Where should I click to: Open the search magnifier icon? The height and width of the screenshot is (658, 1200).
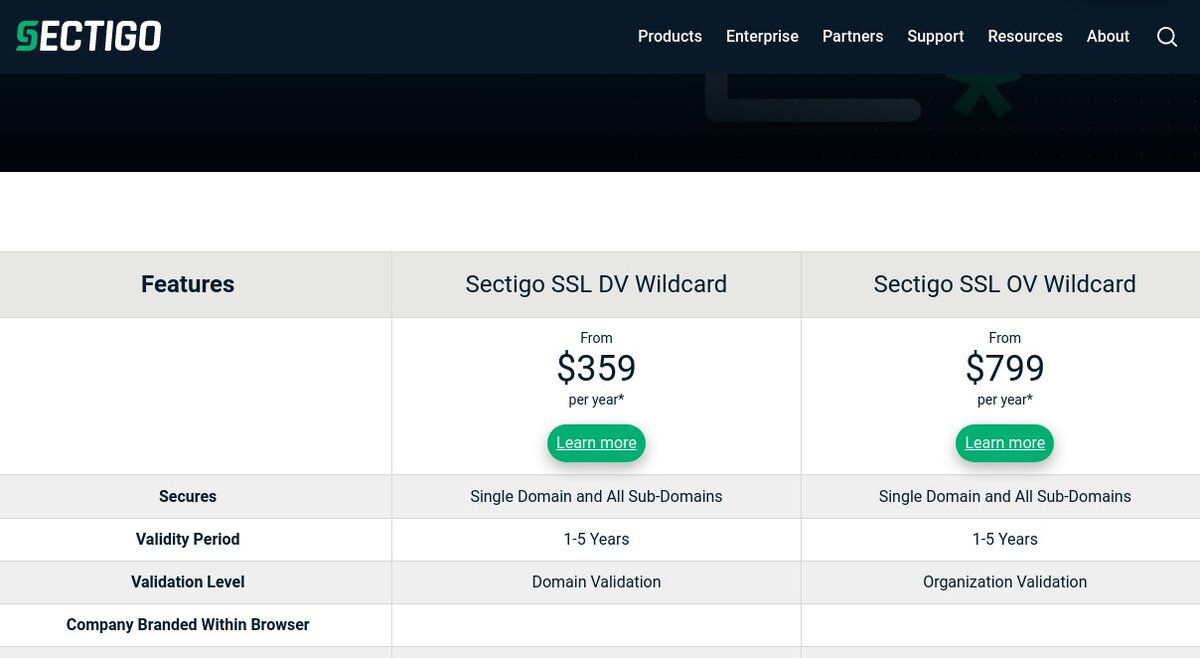coord(1167,36)
